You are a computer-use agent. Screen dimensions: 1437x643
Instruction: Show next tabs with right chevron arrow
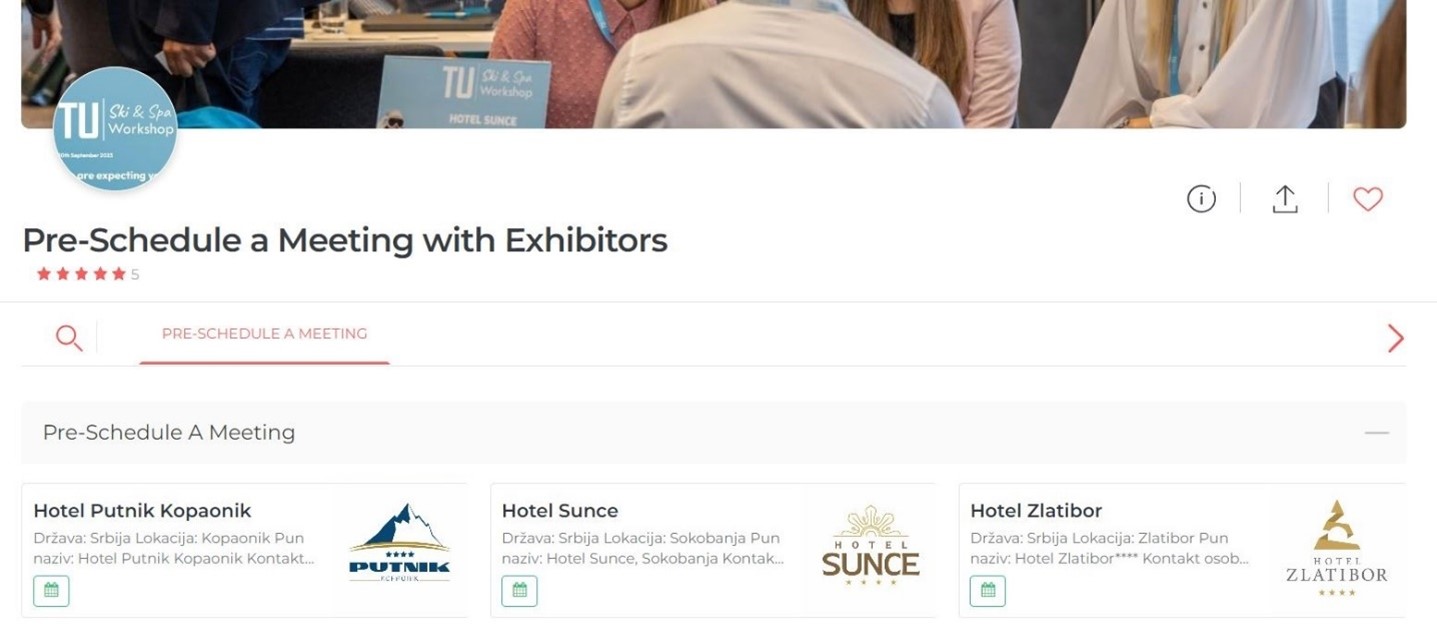click(1396, 338)
